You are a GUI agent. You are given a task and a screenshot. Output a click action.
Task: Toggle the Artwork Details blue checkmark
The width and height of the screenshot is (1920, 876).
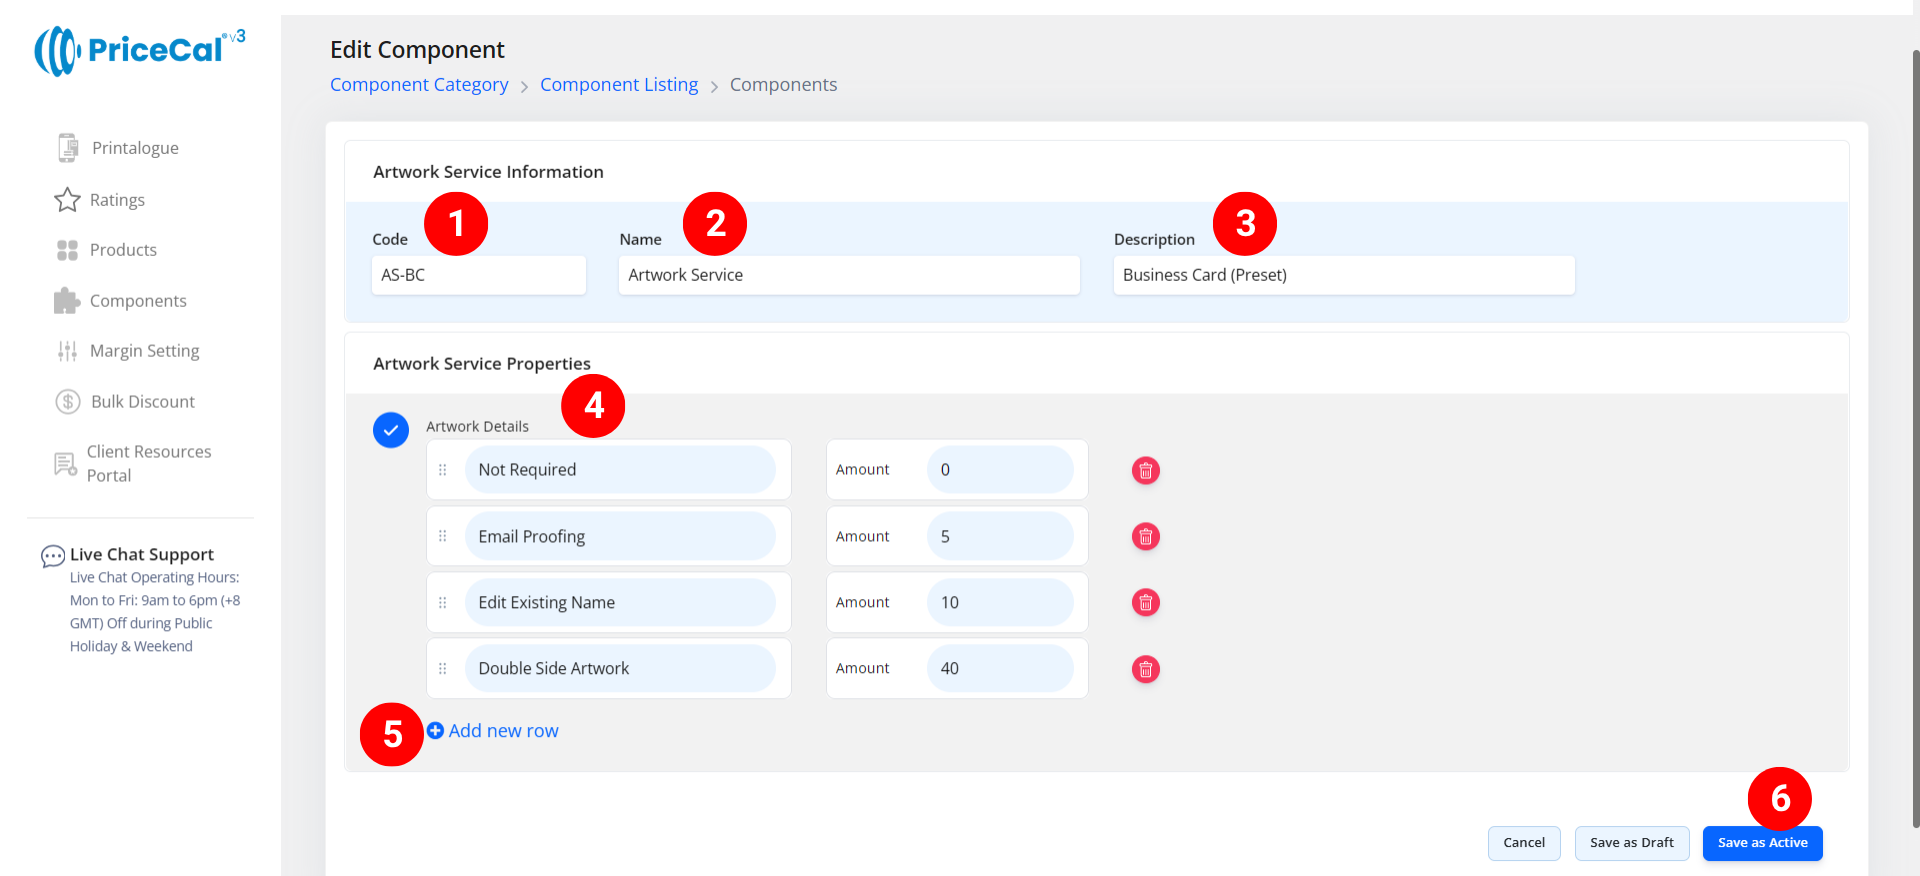391,430
